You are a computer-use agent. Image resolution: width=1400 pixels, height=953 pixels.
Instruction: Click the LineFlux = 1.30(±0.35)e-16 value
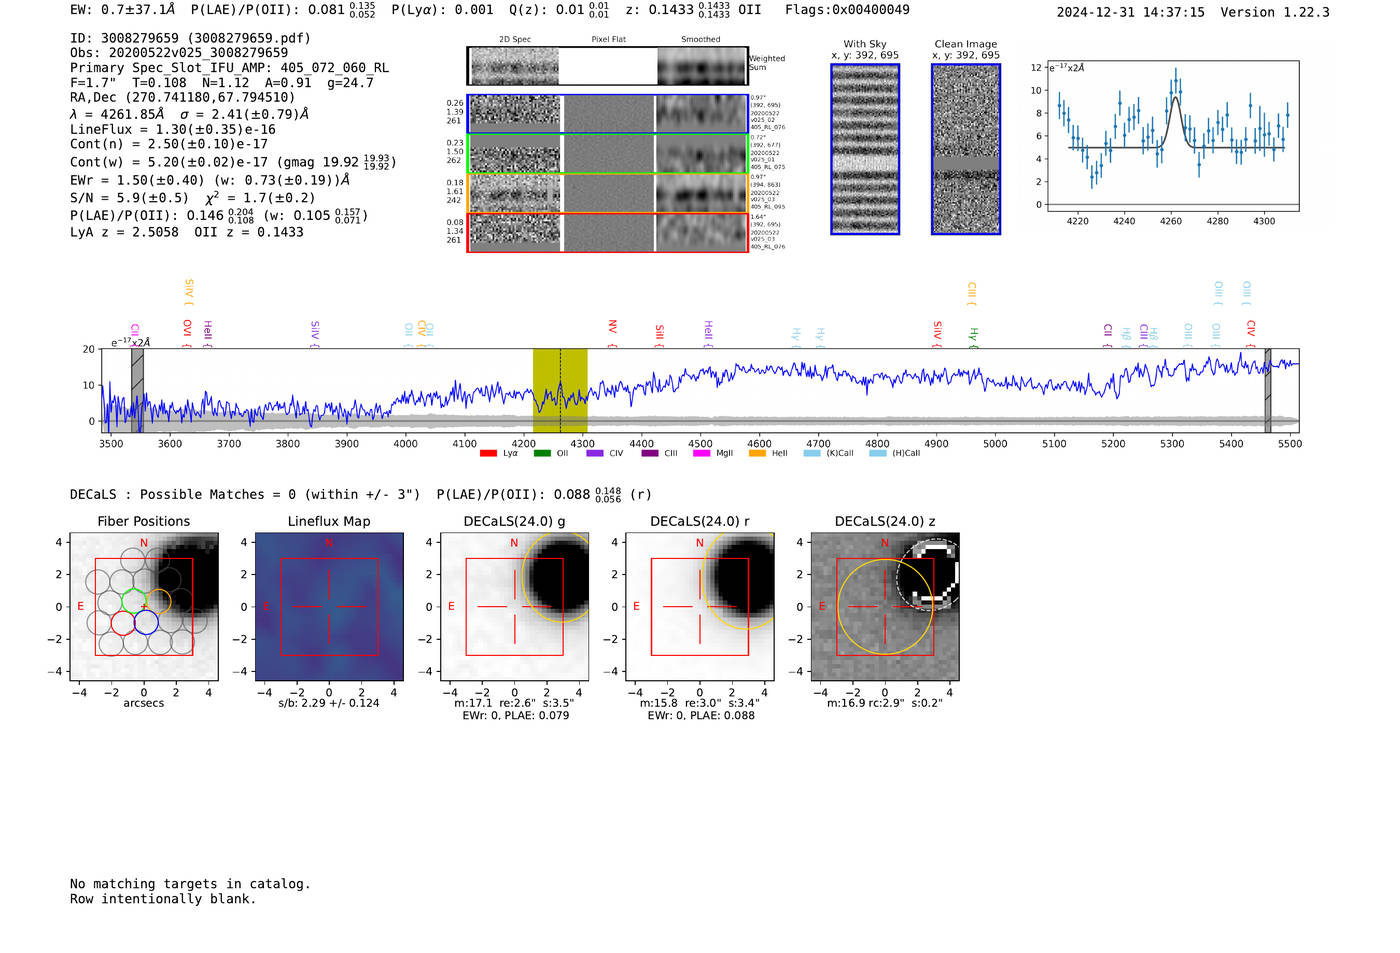173,130
